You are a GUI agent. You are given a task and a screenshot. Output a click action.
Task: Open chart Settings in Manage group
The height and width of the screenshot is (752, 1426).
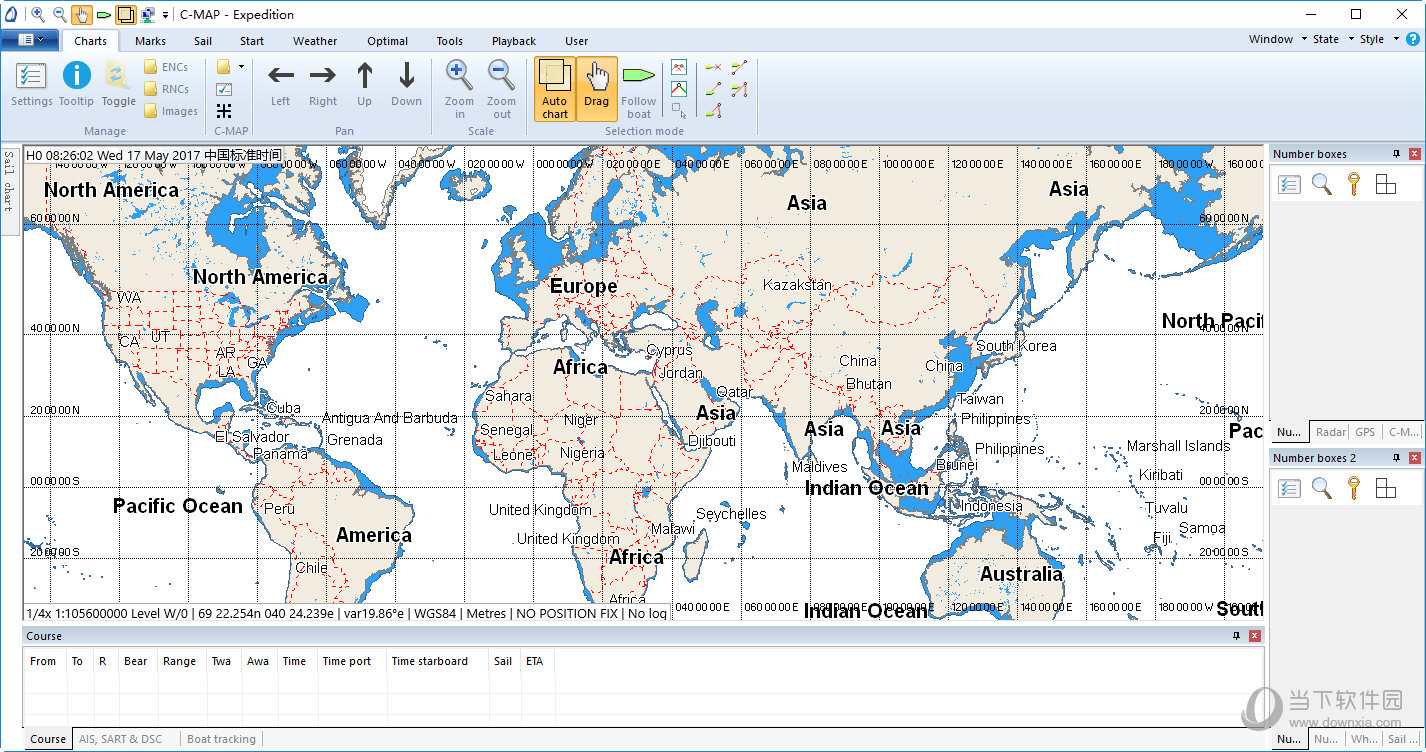(32, 83)
